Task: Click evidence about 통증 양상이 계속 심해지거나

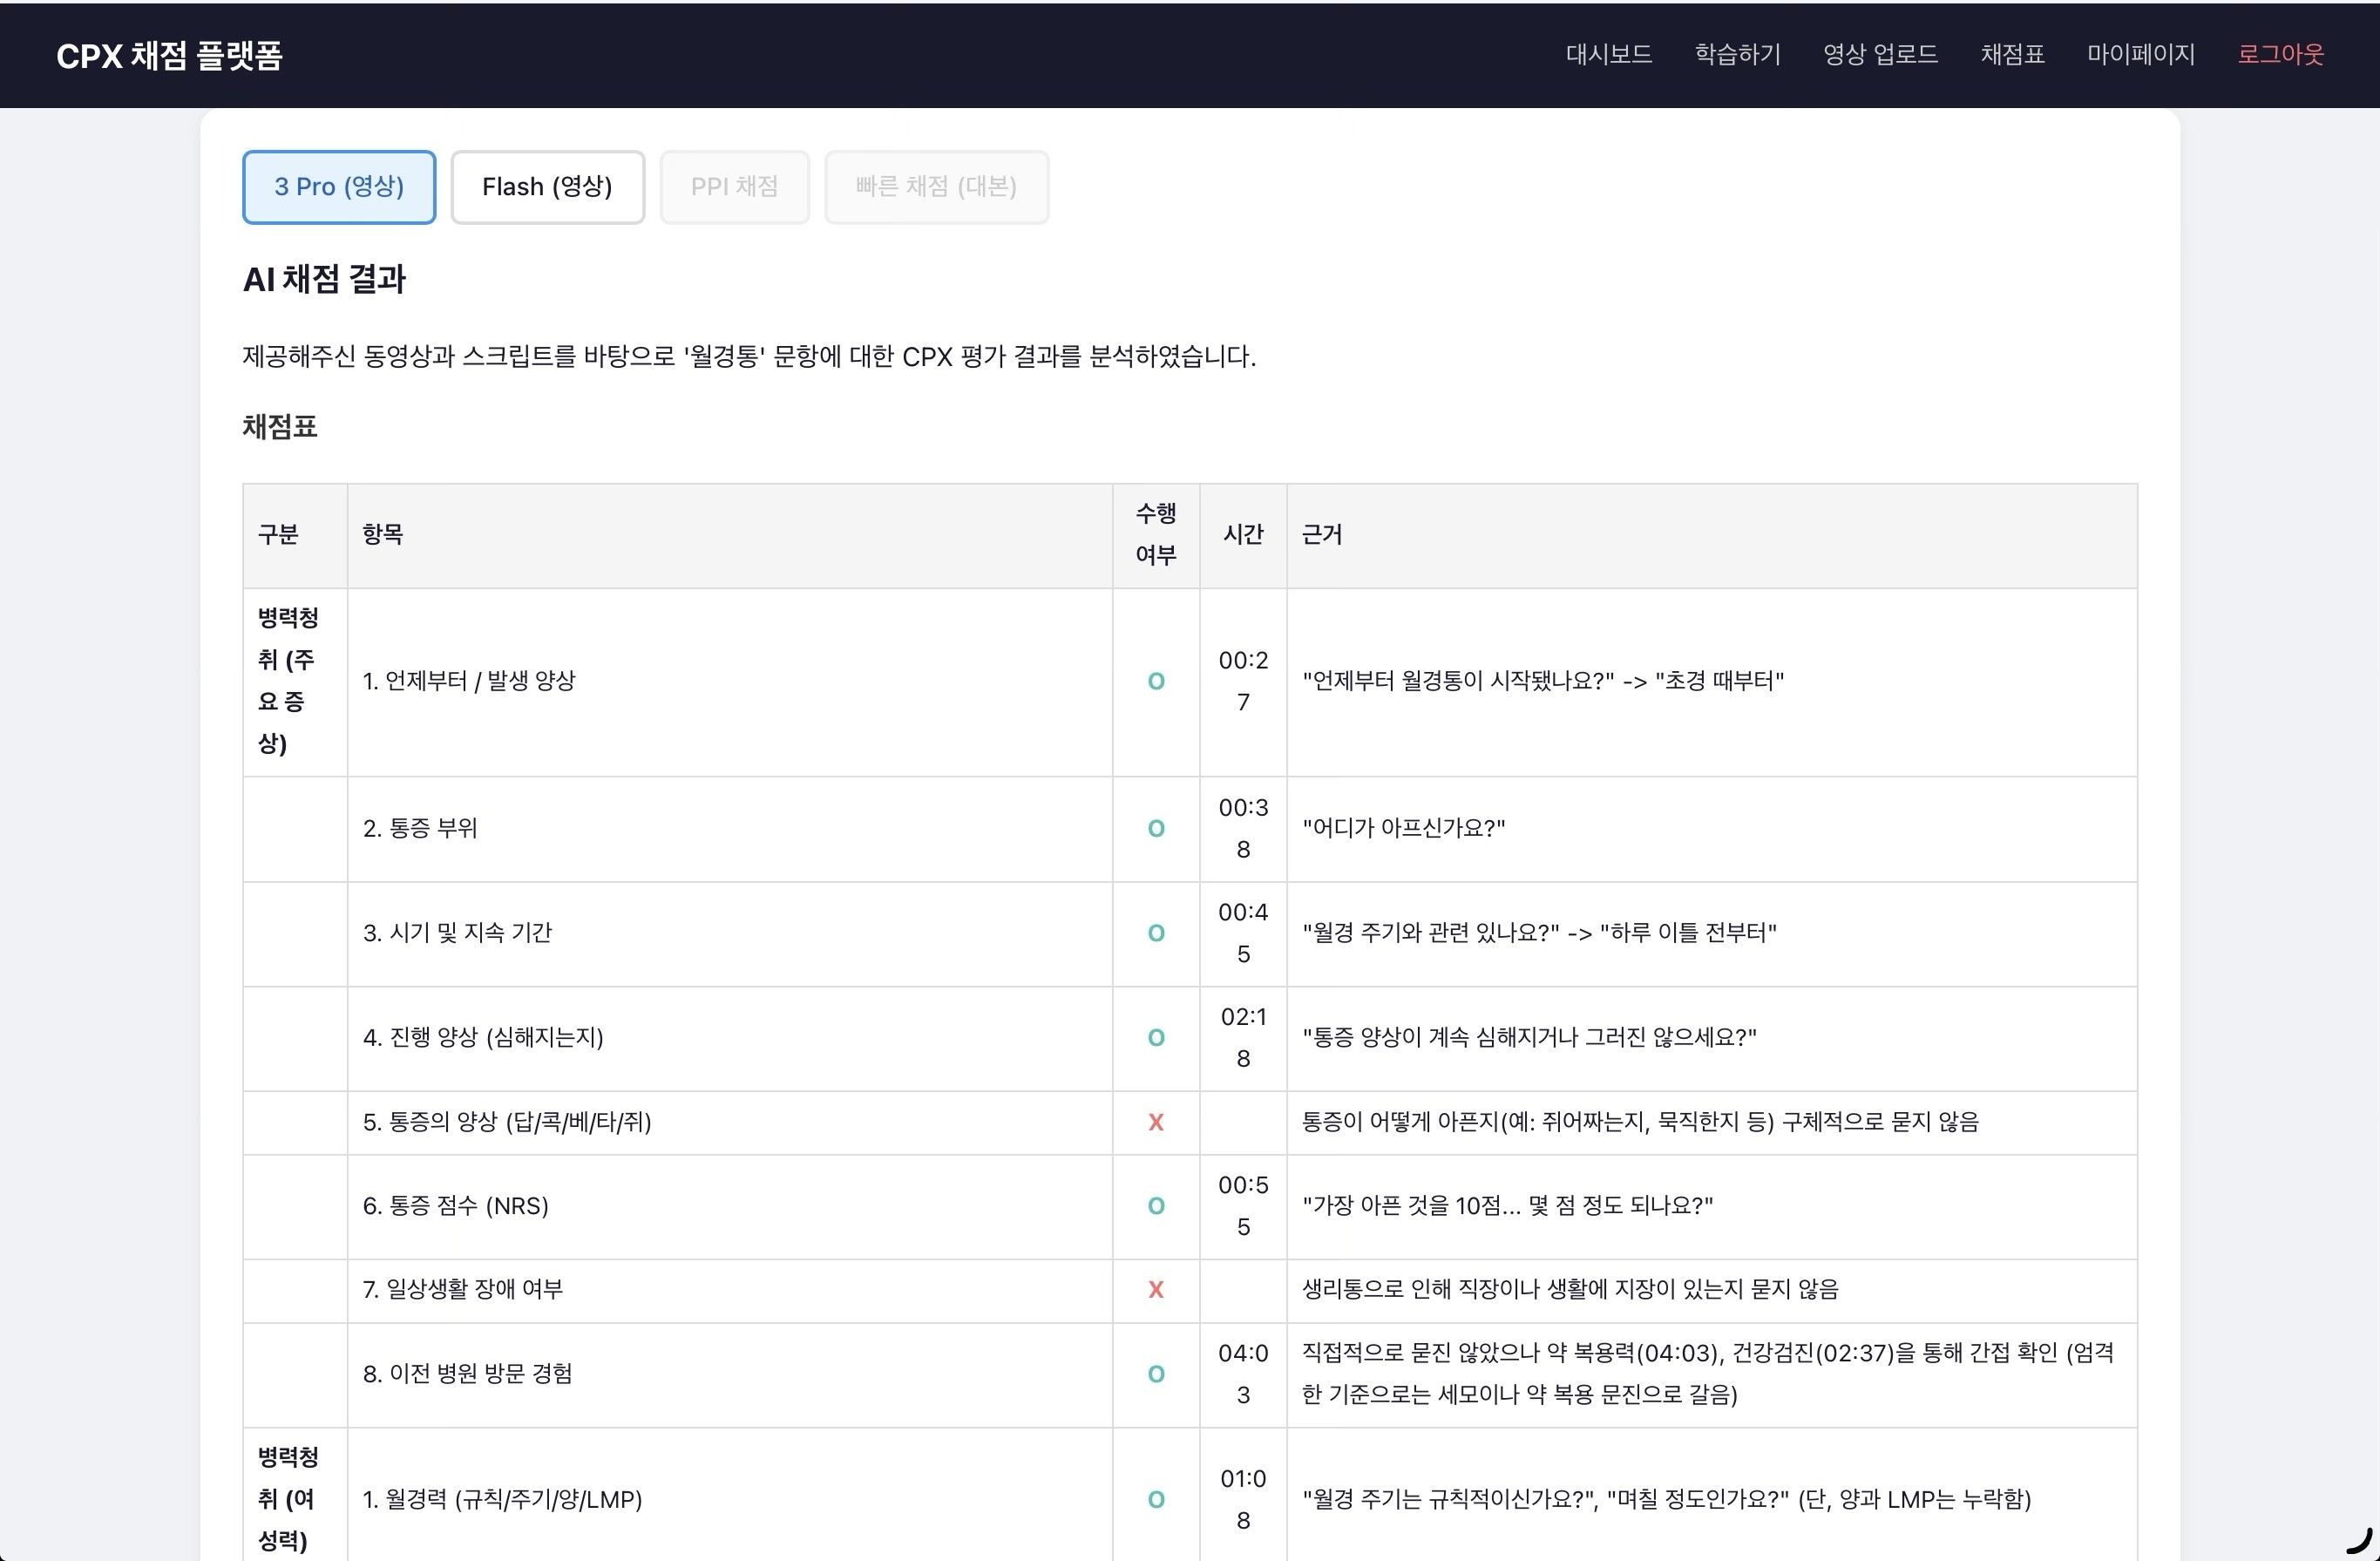Action: point(1529,1038)
